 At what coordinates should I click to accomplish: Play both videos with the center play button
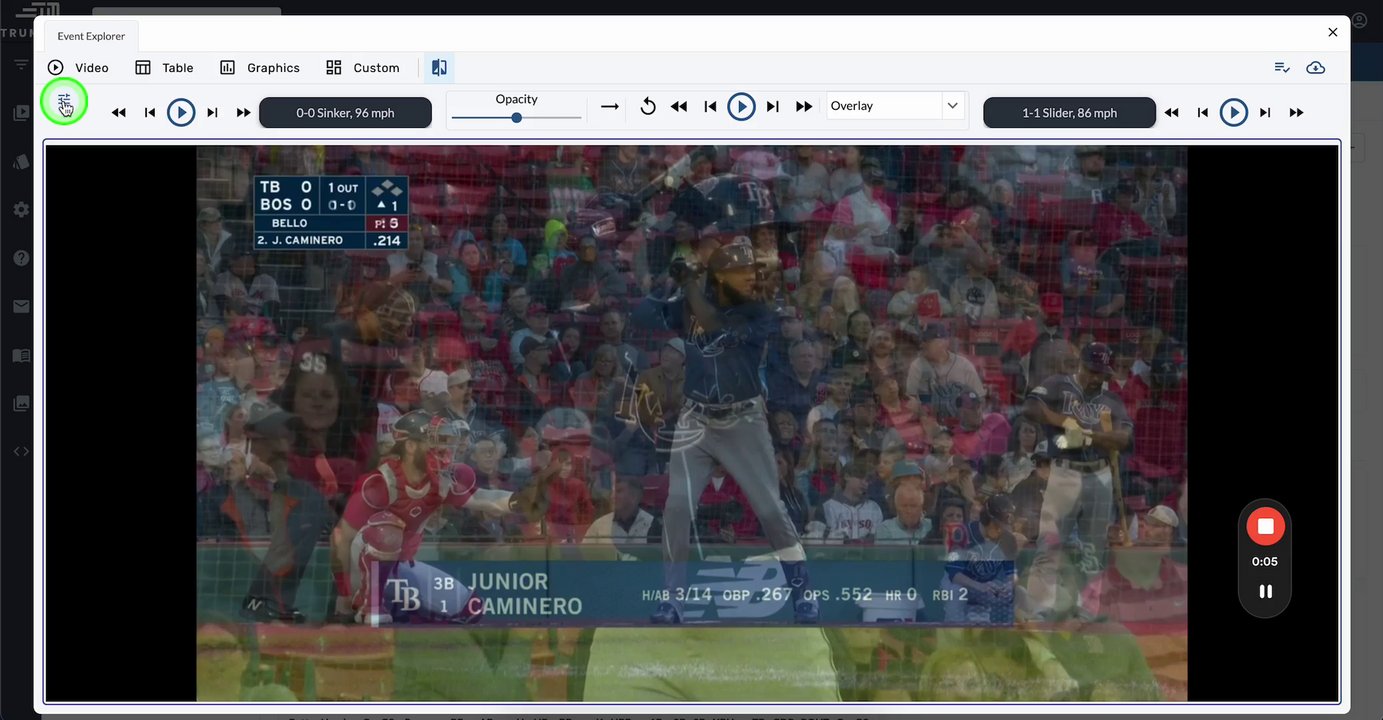coord(741,106)
